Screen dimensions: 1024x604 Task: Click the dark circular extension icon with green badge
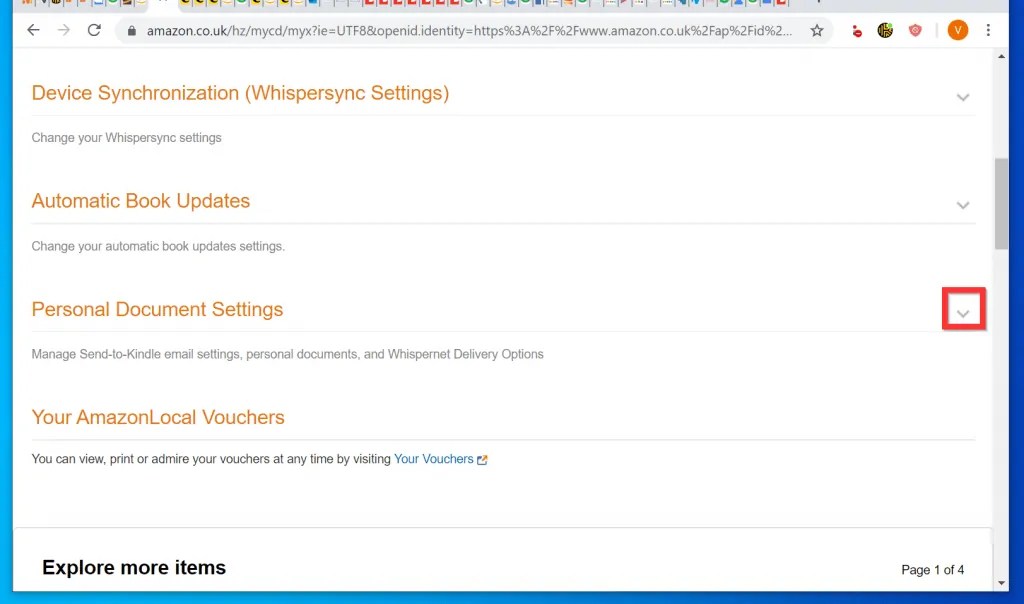tap(885, 30)
